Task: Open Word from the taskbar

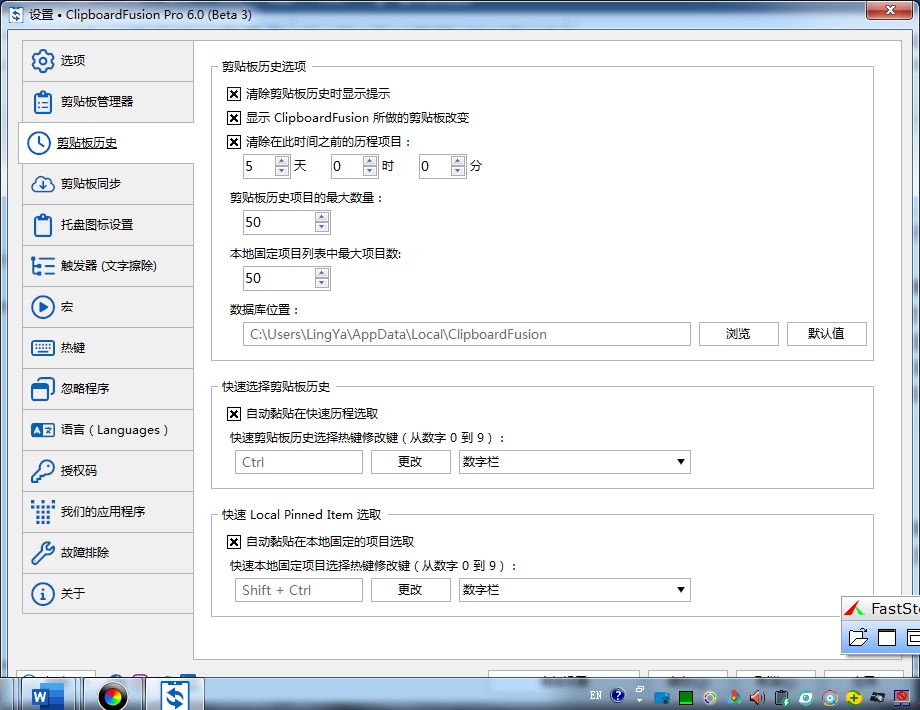Action: tap(48, 696)
